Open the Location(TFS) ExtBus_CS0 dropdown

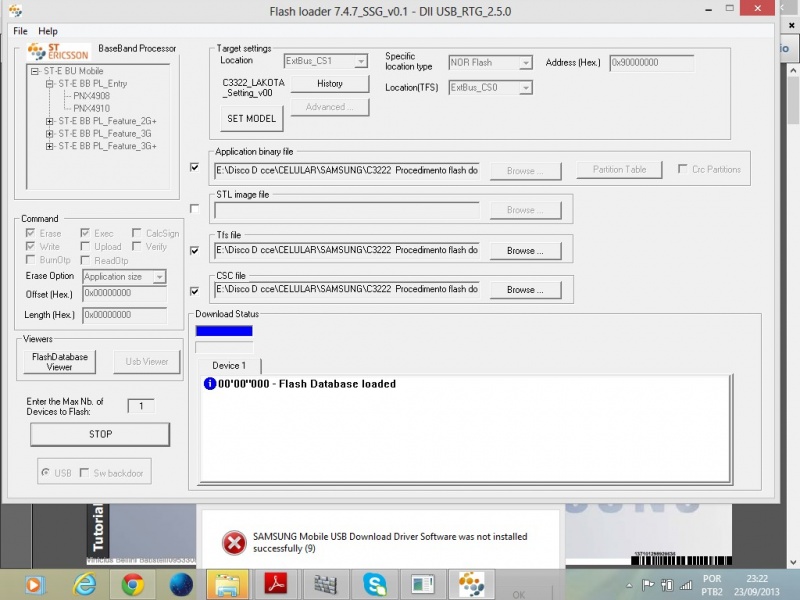[526, 88]
